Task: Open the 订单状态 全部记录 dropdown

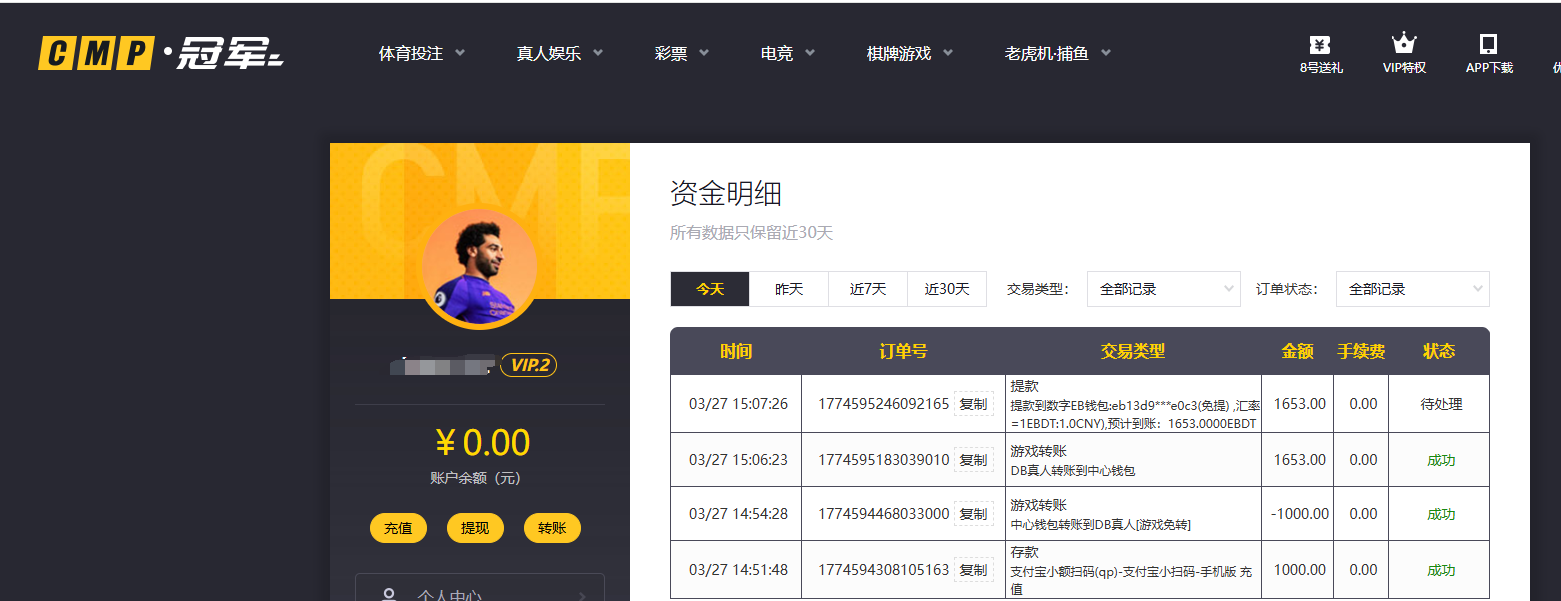Action: click(x=1412, y=289)
